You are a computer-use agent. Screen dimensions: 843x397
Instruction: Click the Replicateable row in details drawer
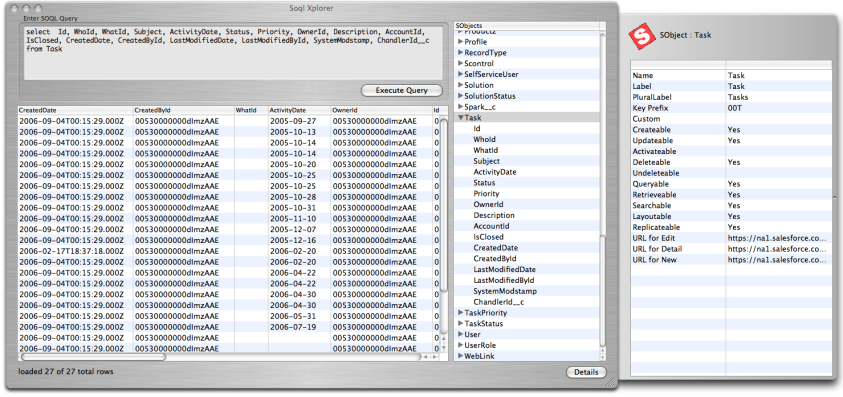[x=731, y=227]
